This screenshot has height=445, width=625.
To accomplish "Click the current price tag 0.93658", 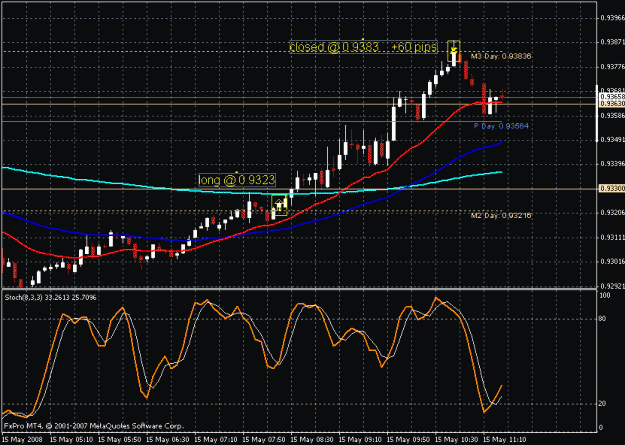I will pos(612,96).
